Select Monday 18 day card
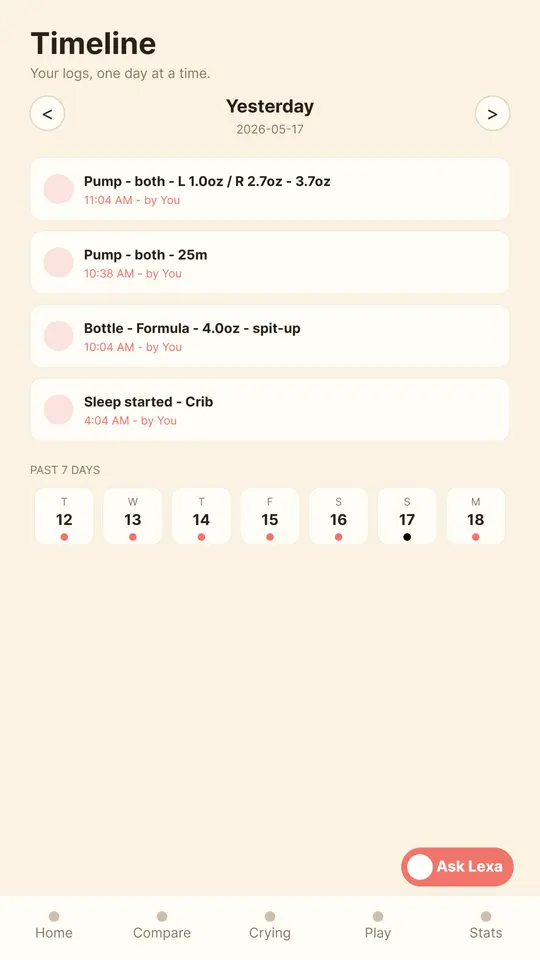540x960 pixels. pyautogui.click(x=476, y=516)
